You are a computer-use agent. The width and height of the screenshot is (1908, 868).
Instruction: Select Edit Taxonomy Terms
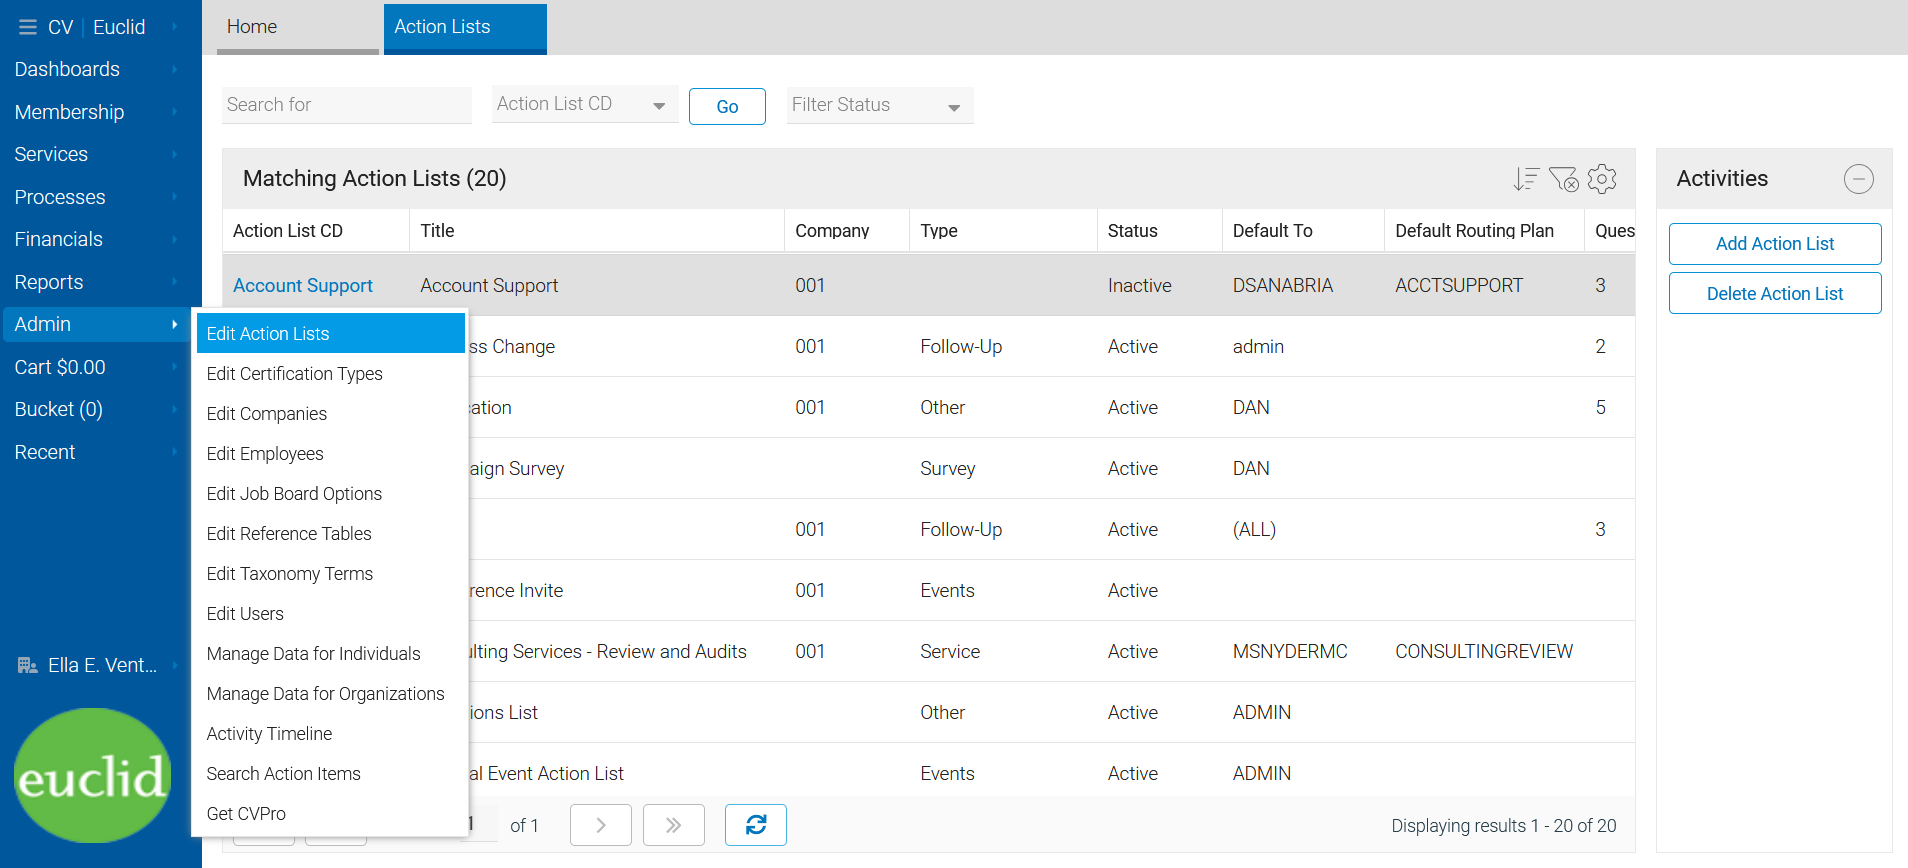pos(330,573)
